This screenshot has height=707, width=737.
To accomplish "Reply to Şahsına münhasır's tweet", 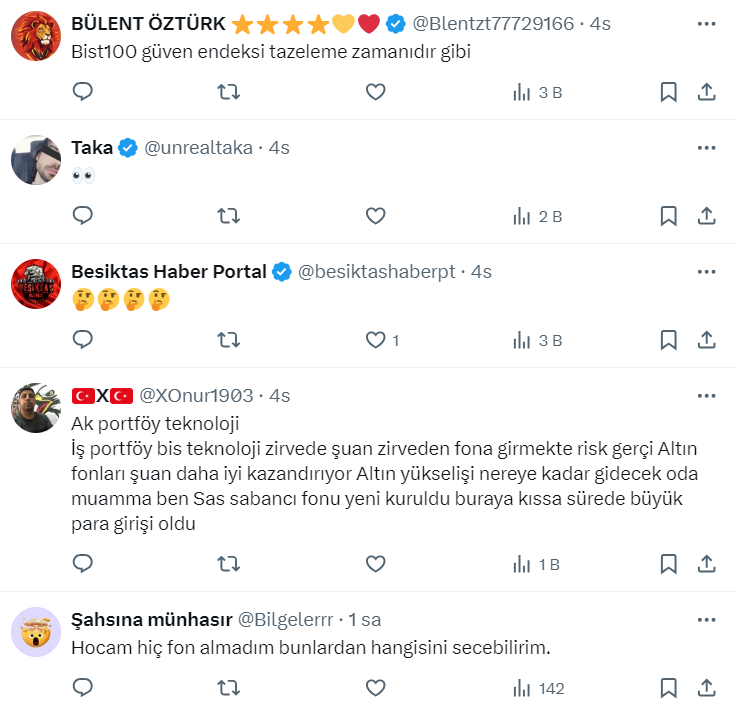I will tap(83, 688).
